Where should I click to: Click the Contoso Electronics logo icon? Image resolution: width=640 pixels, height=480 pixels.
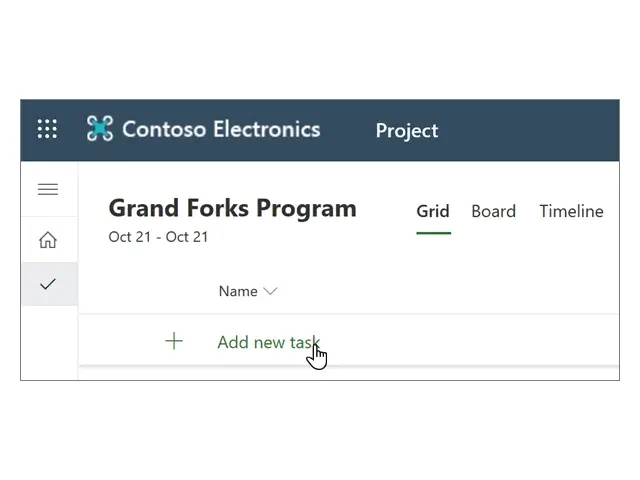coord(100,129)
